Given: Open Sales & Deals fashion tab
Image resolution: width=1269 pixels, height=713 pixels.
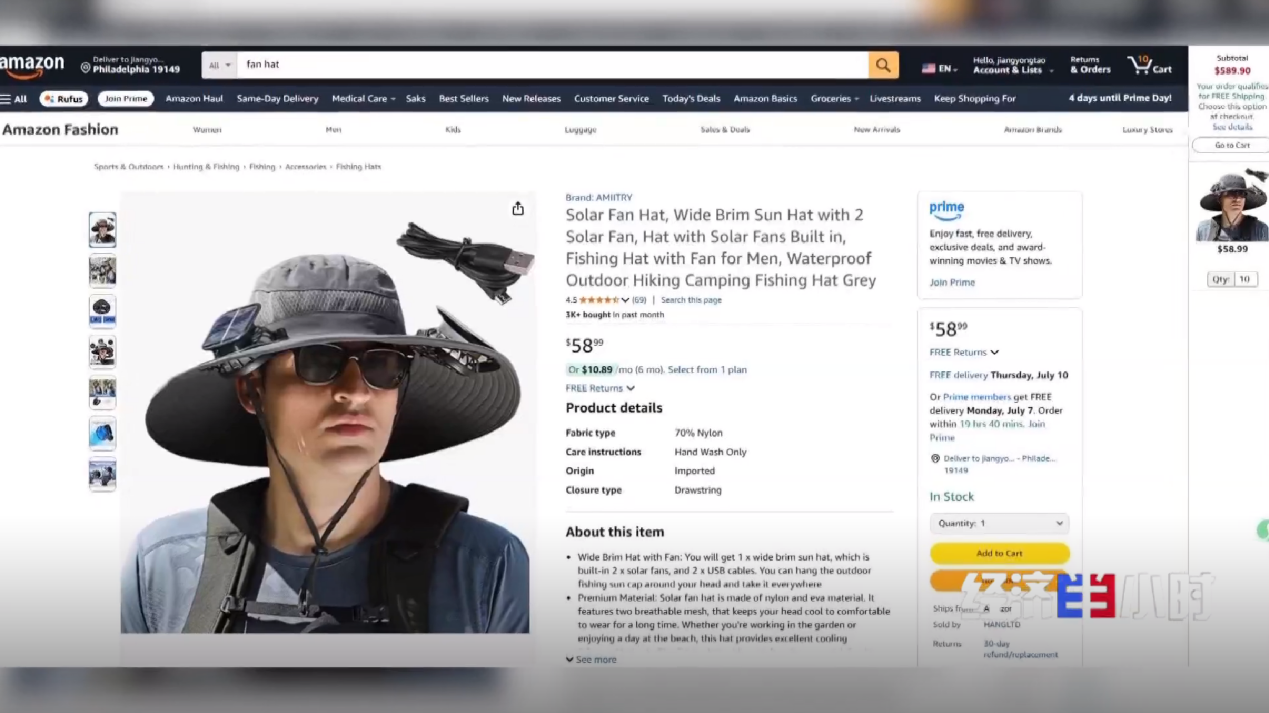Looking at the screenshot, I should tap(725, 130).
